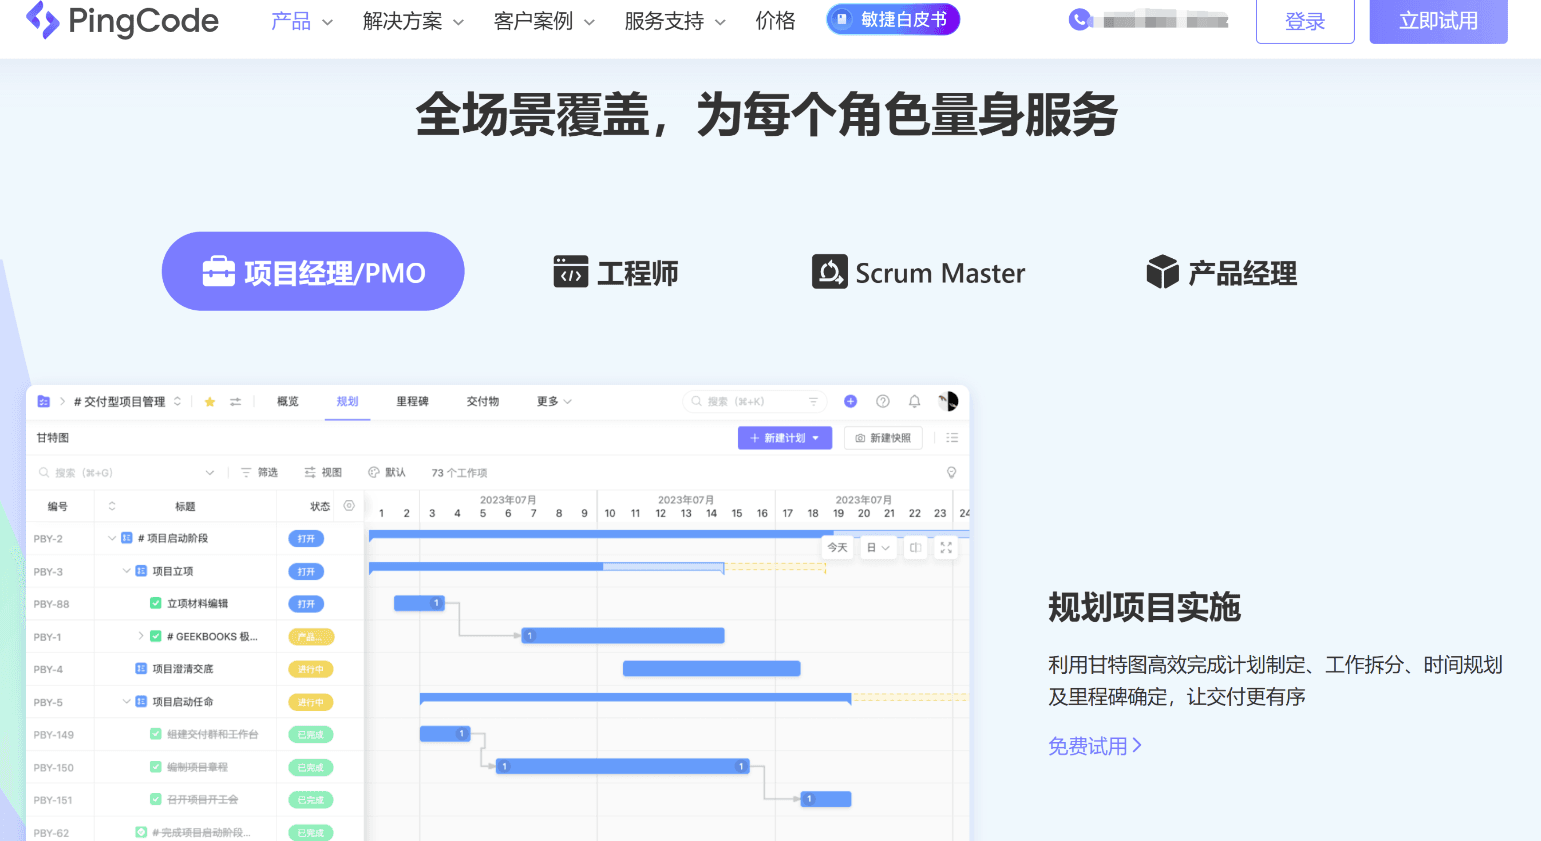The image size is (1541, 841).
Task: Collapse the 项目启动阶段 row
Action: (112, 538)
